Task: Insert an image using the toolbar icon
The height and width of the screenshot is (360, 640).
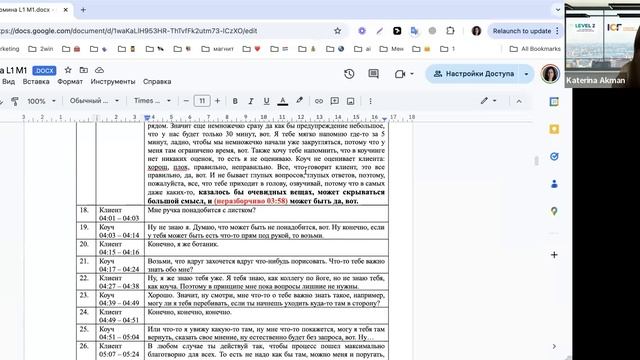Action: click(351, 101)
